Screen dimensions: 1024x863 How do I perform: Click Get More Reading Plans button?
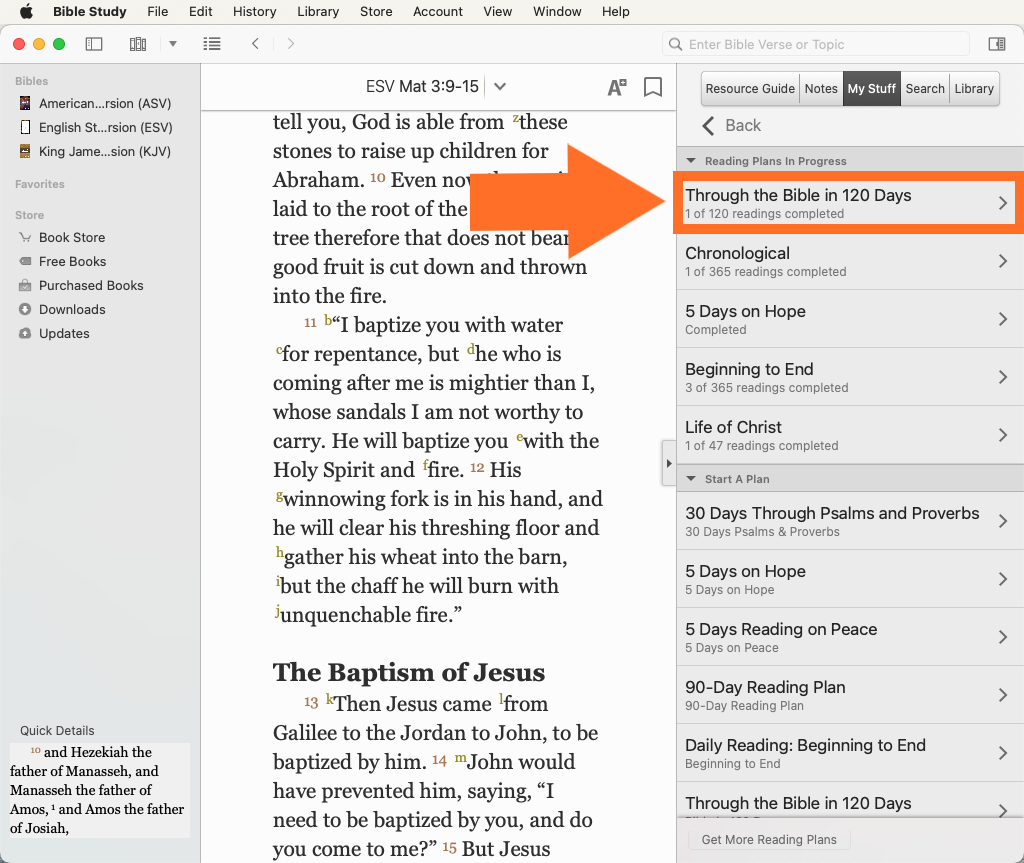click(x=769, y=839)
